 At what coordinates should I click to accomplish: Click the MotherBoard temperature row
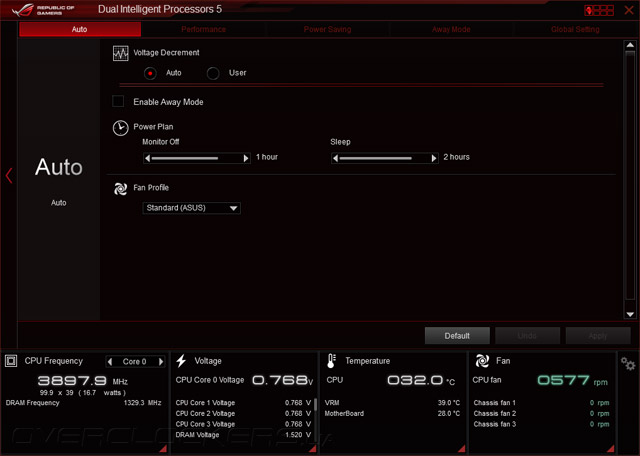(x=392, y=414)
